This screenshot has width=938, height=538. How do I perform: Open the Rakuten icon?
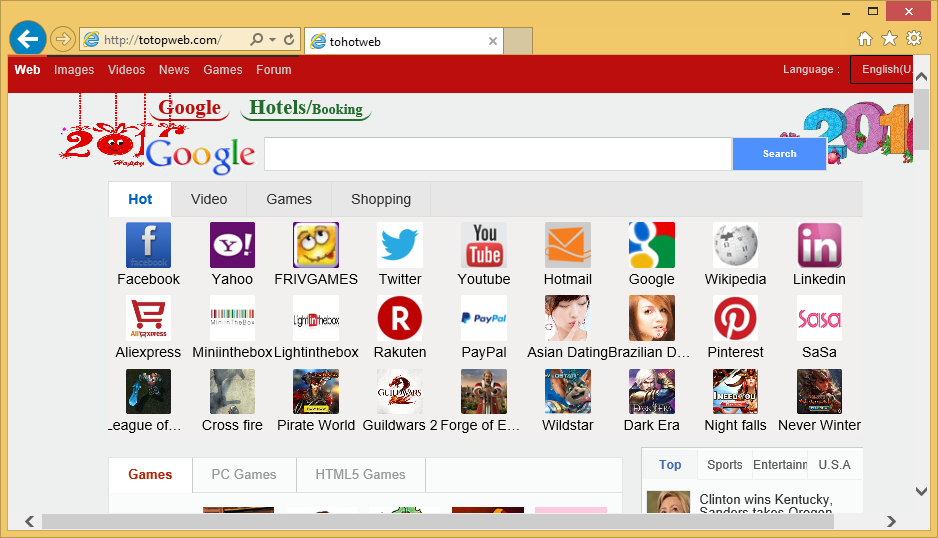[x=400, y=318]
